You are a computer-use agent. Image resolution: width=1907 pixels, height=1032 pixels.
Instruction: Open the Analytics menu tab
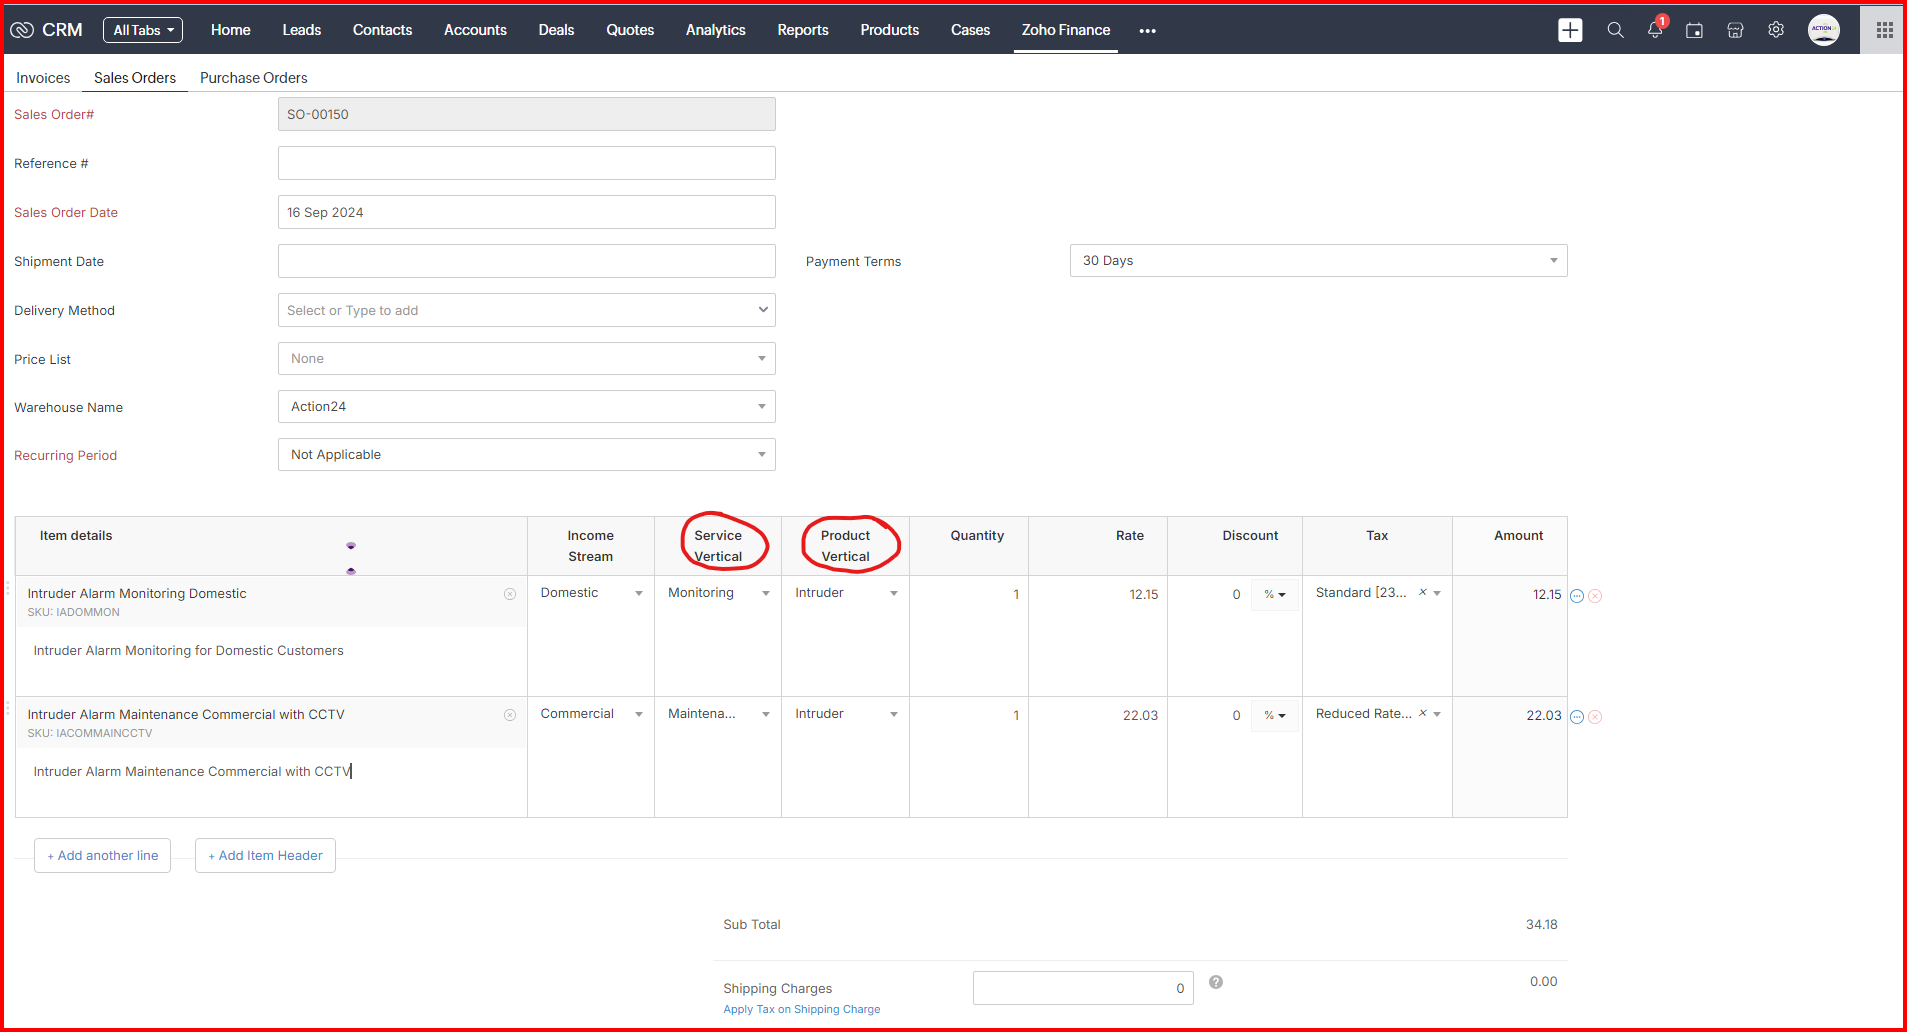(x=715, y=30)
